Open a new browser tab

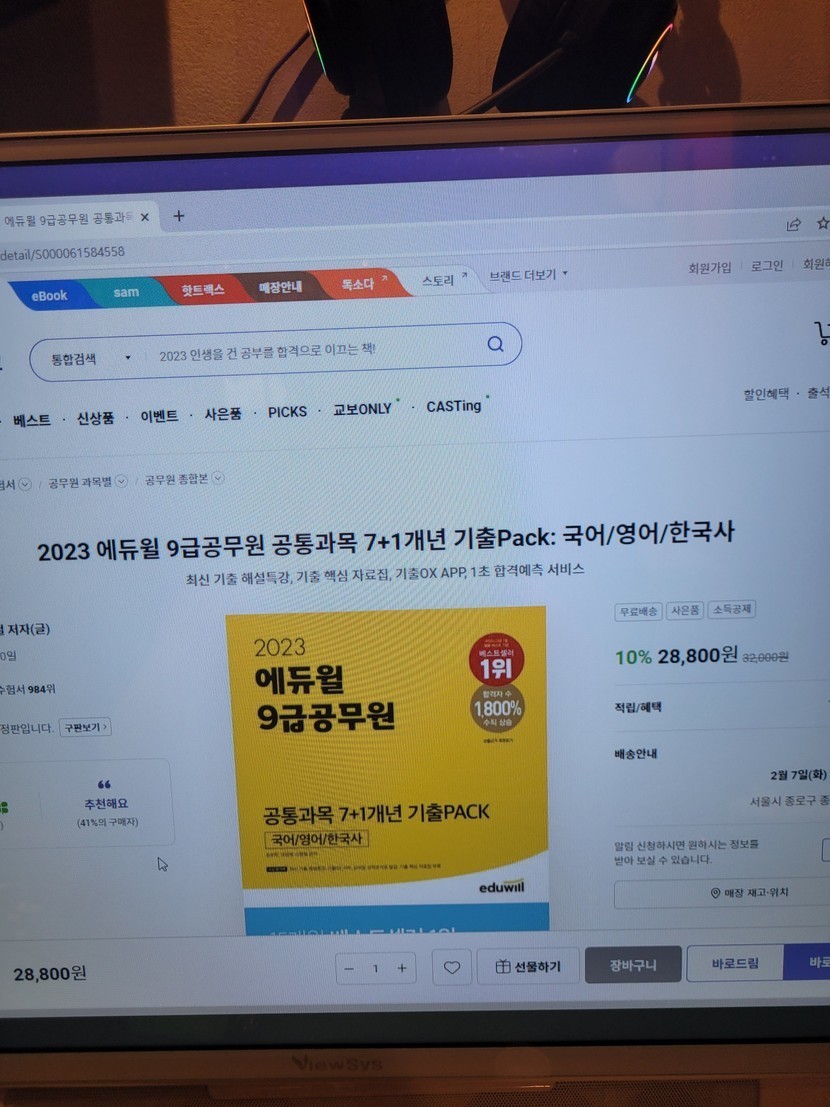179,216
